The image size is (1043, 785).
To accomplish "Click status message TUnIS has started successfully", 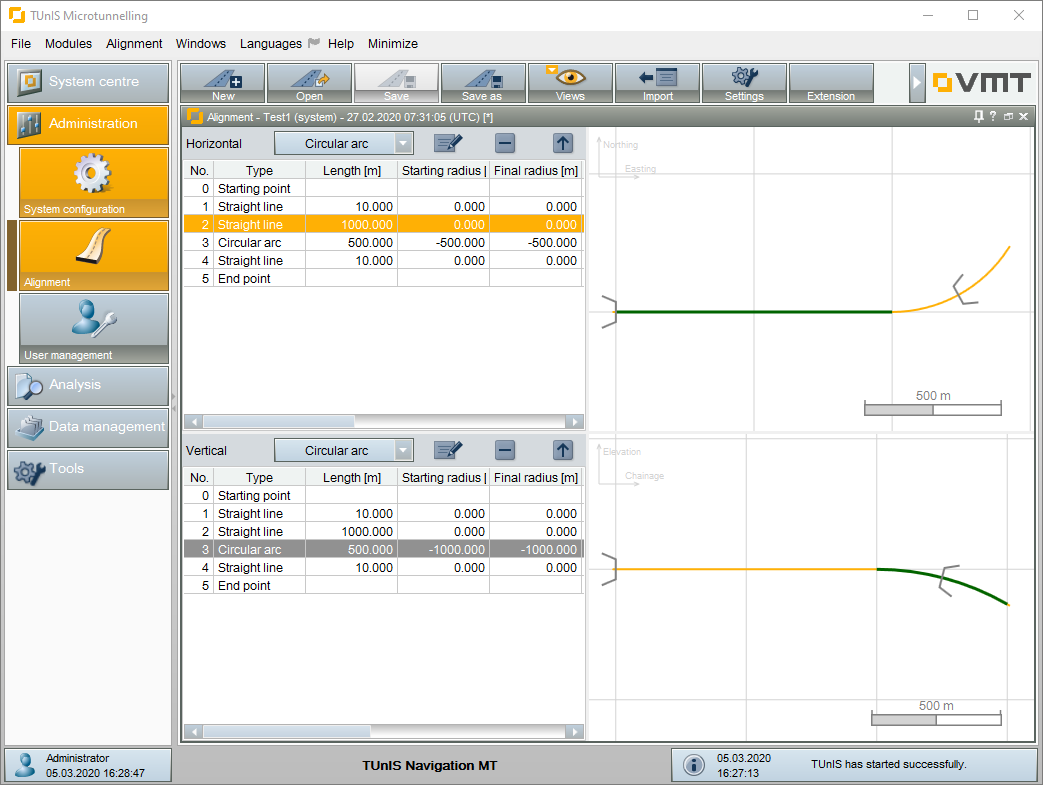I will tap(888, 764).
